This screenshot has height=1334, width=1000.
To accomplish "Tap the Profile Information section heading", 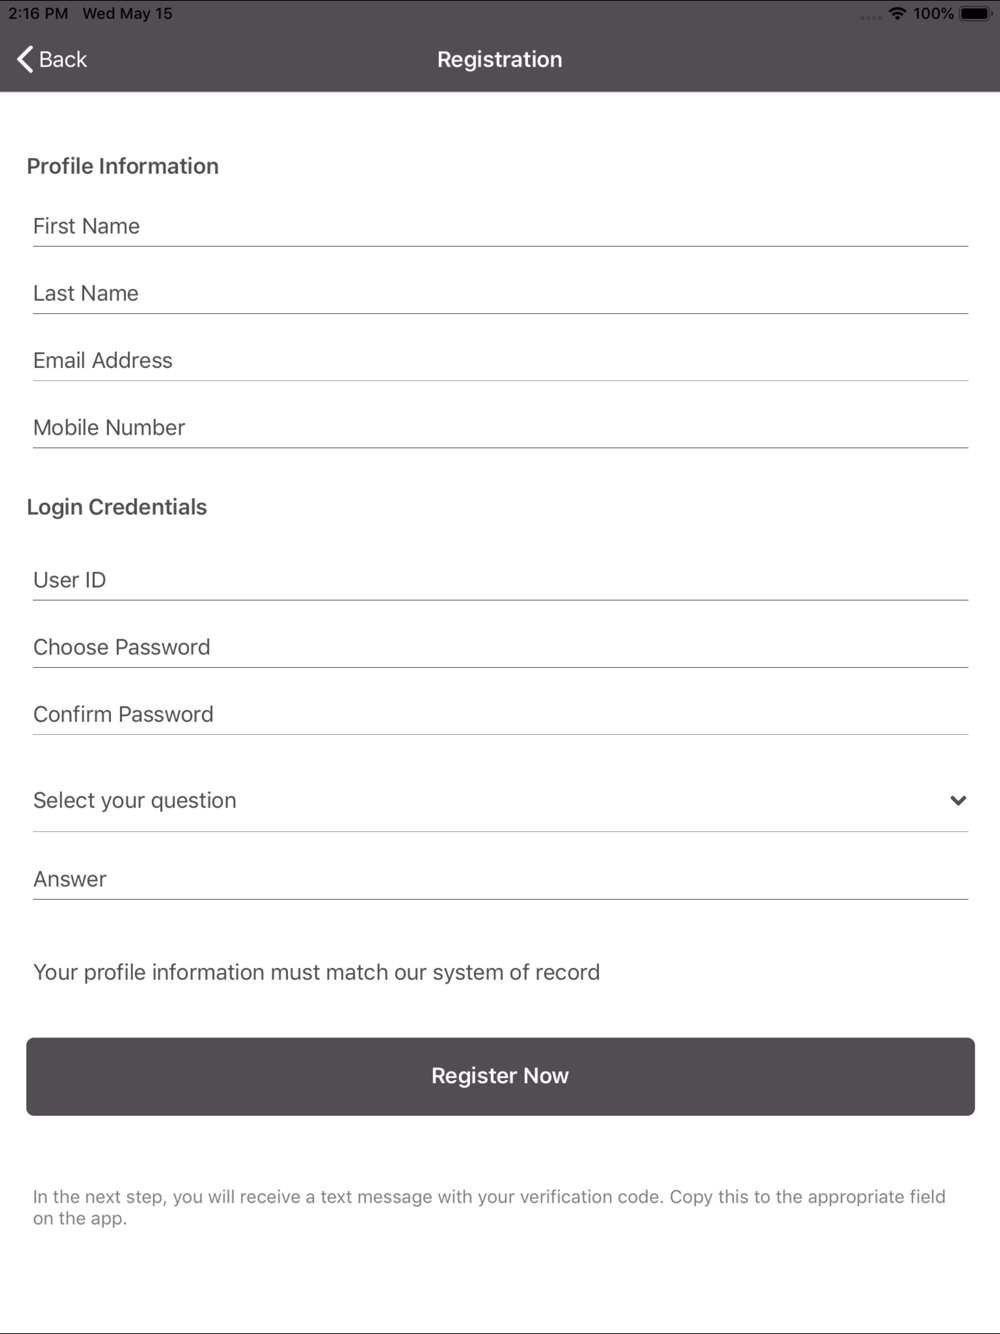I will click(123, 166).
